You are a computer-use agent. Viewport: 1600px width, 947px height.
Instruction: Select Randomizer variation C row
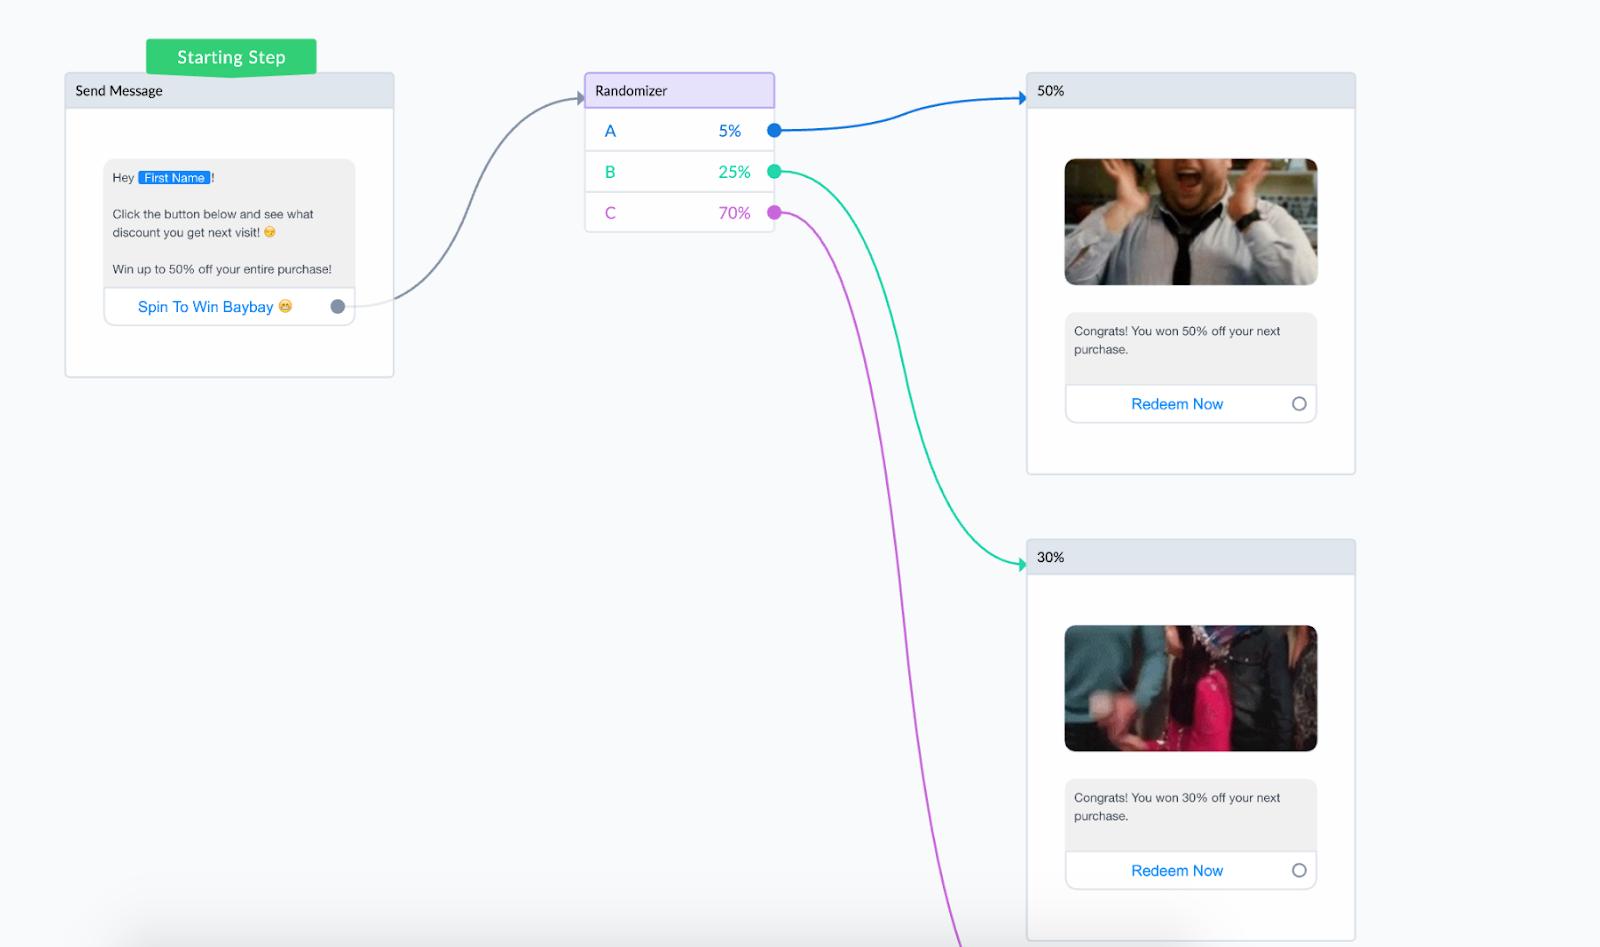click(x=679, y=213)
